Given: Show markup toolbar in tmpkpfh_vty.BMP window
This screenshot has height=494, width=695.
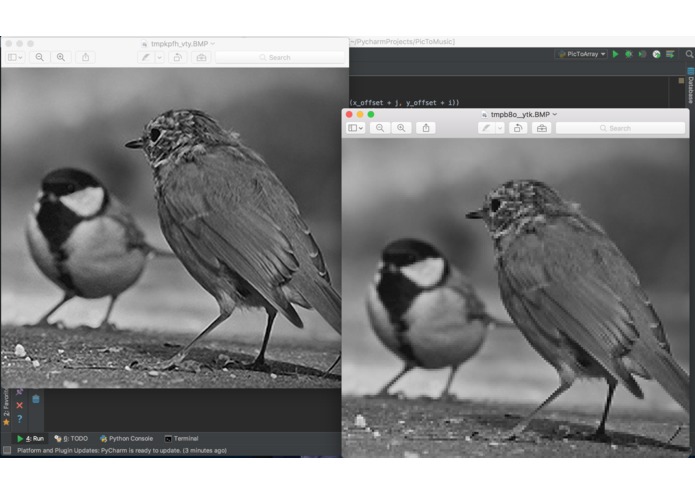Looking at the screenshot, I should (x=201, y=57).
